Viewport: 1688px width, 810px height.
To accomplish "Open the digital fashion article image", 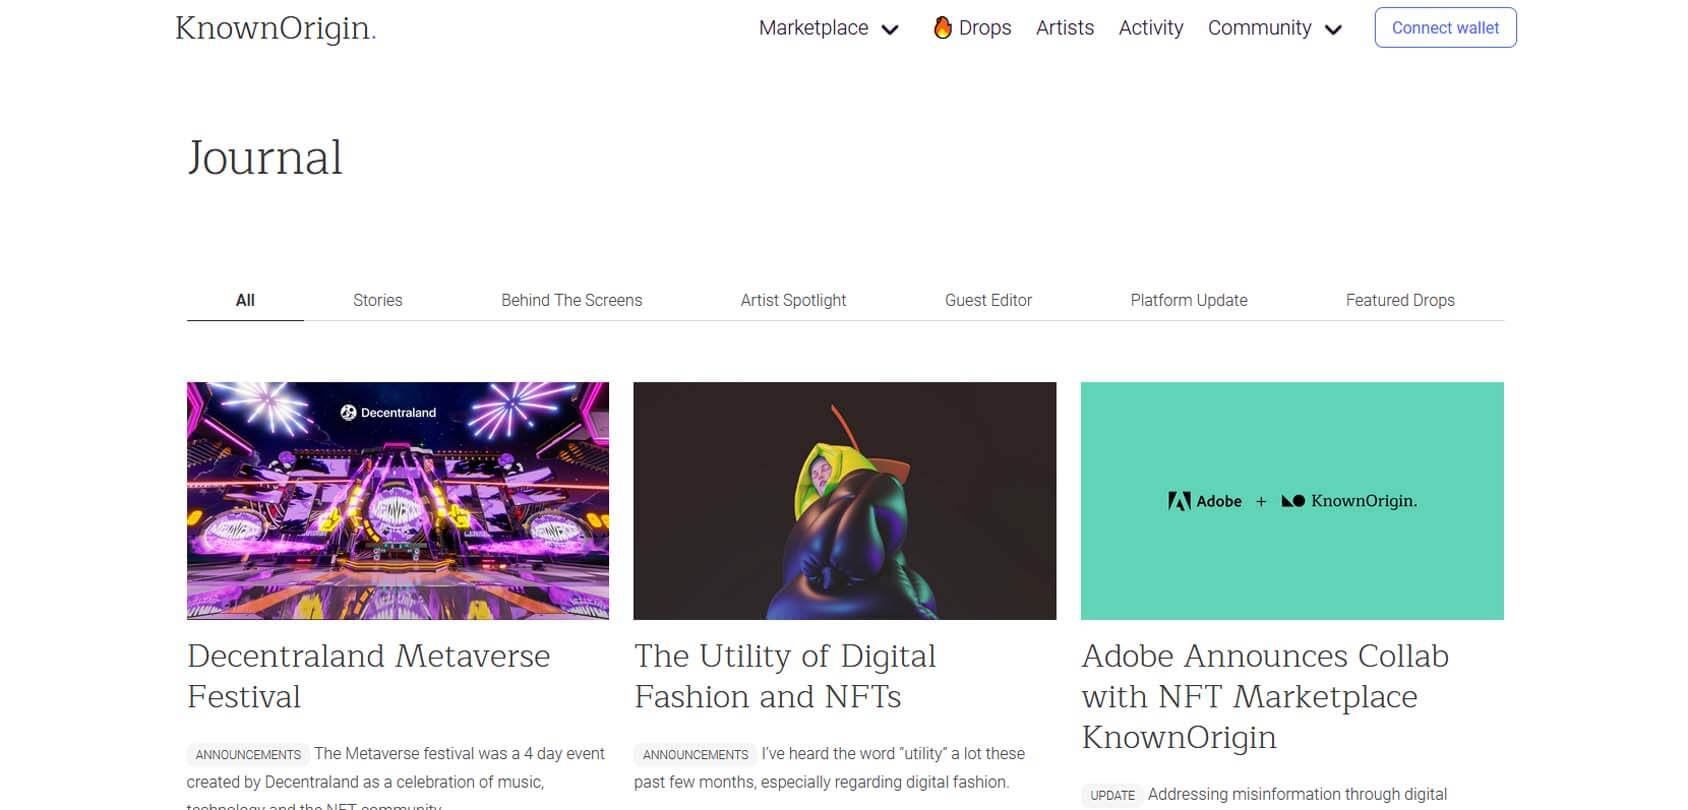I will [x=845, y=501].
